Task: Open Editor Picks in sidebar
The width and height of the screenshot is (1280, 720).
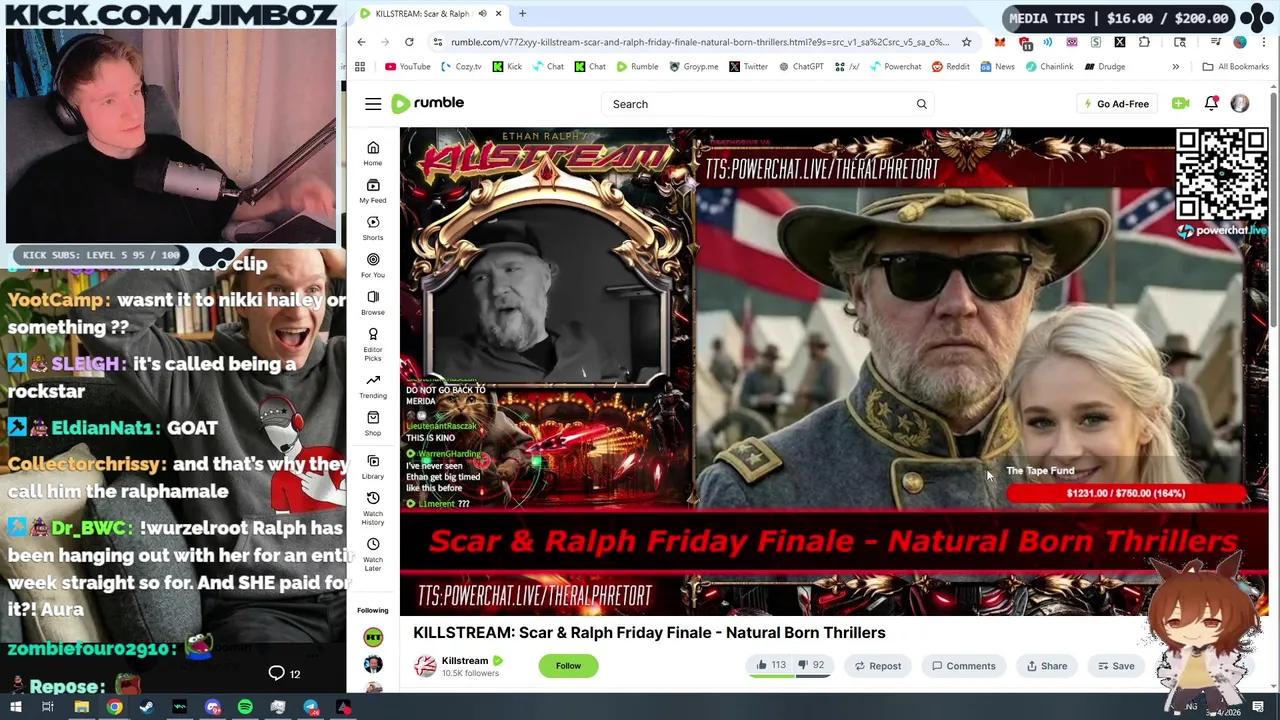Action: (373, 344)
